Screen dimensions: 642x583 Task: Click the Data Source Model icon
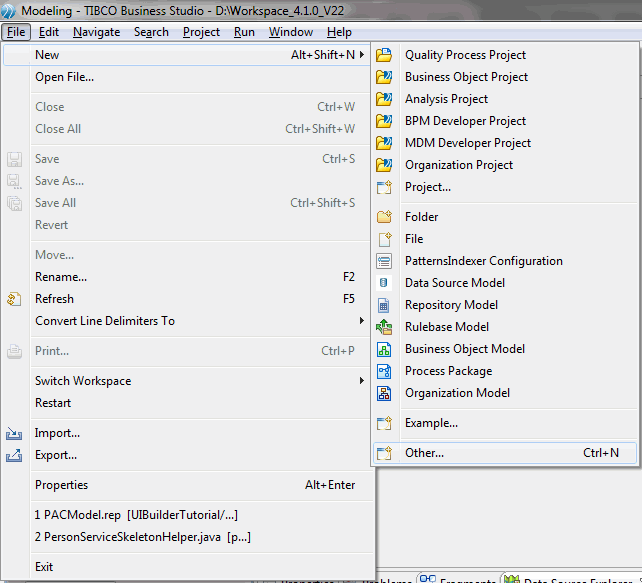pyautogui.click(x=384, y=283)
